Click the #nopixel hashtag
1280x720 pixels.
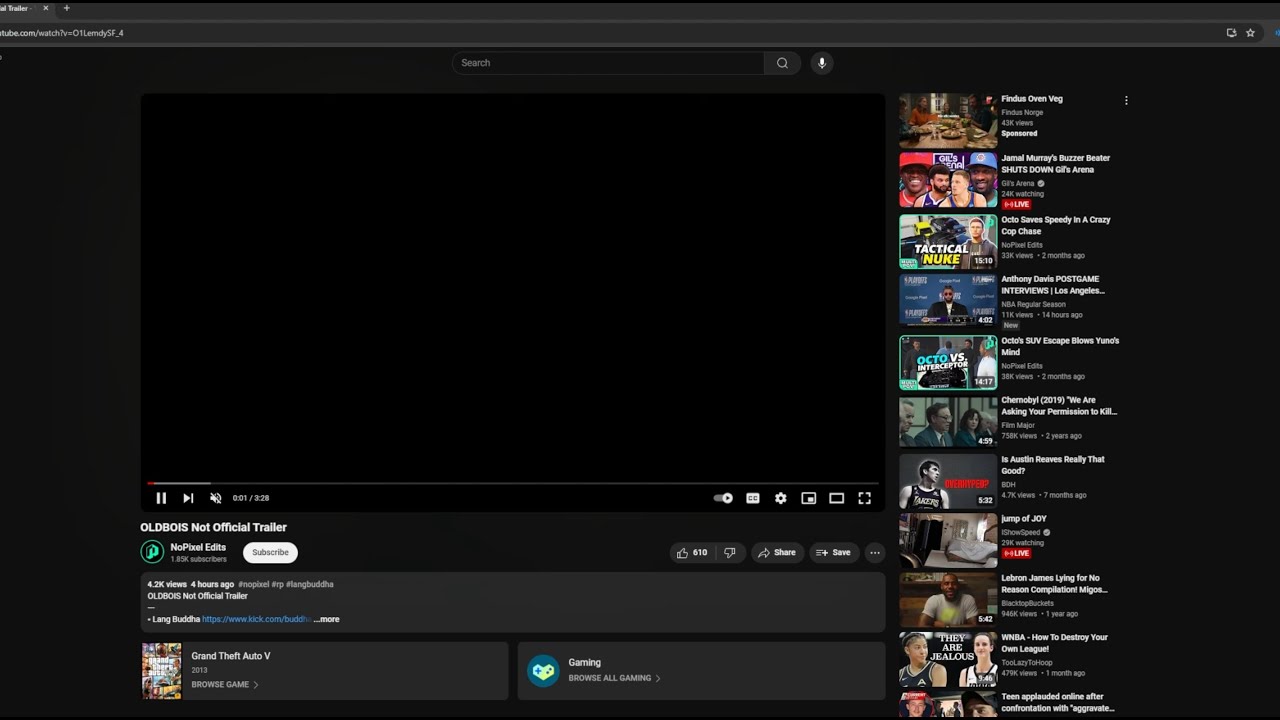click(253, 584)
